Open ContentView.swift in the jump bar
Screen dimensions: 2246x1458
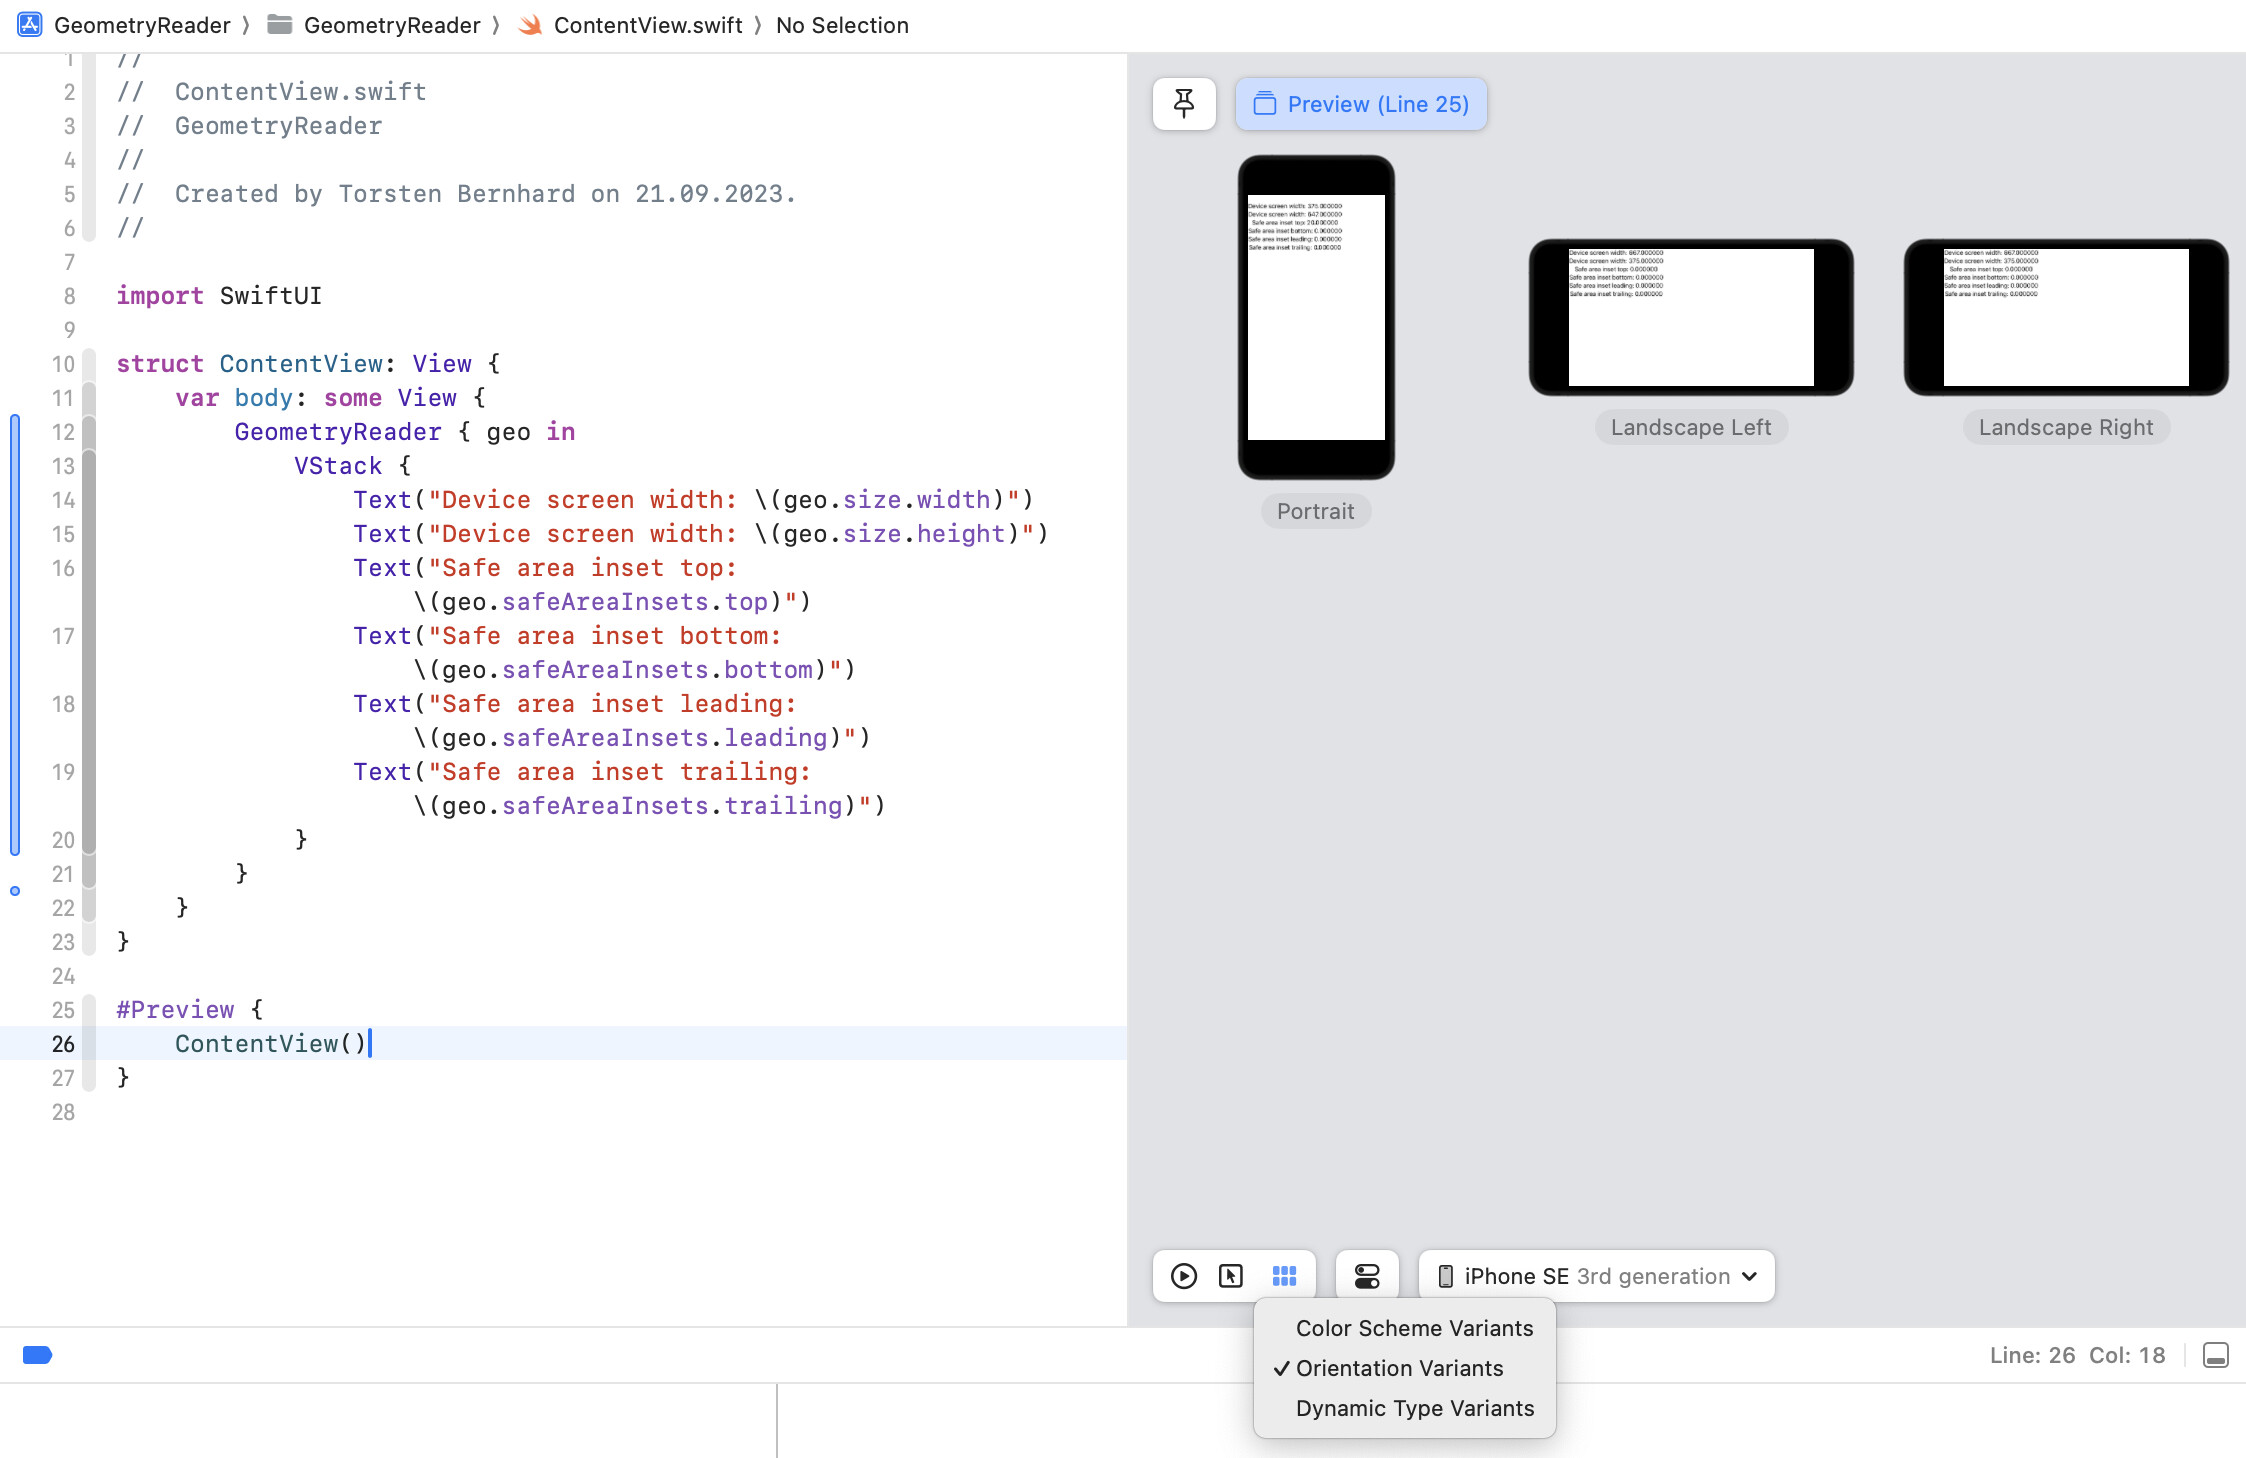(648, 25)
